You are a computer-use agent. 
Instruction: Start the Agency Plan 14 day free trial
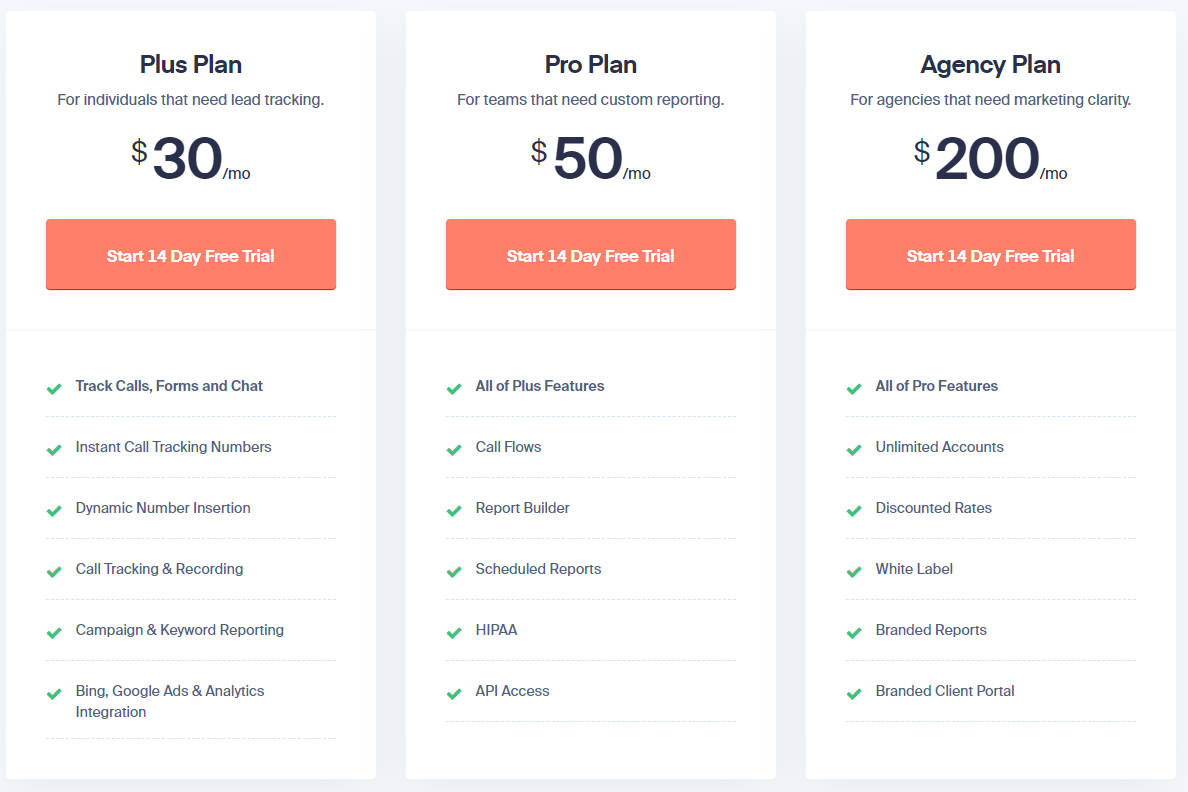pos(991,255)
